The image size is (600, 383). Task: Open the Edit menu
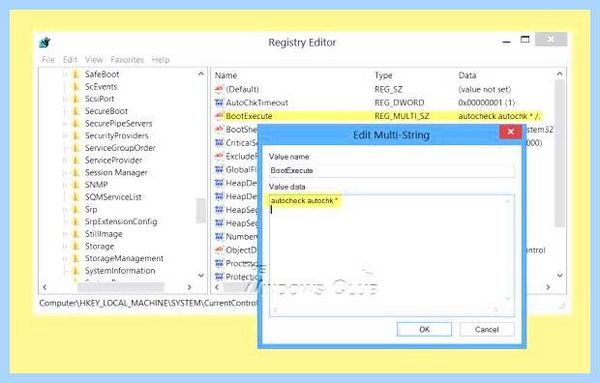coord(70,60)
